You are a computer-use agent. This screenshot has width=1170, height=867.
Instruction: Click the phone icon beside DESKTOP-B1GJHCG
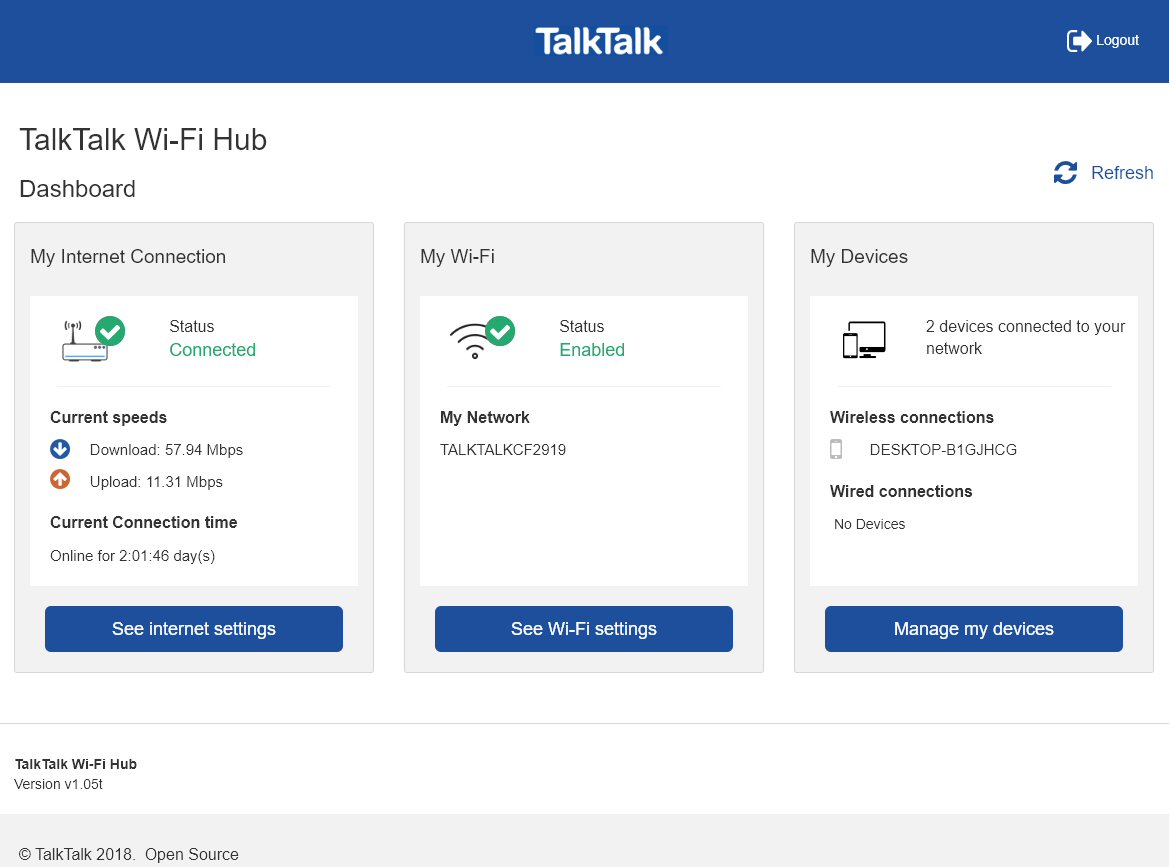point(836,449)
